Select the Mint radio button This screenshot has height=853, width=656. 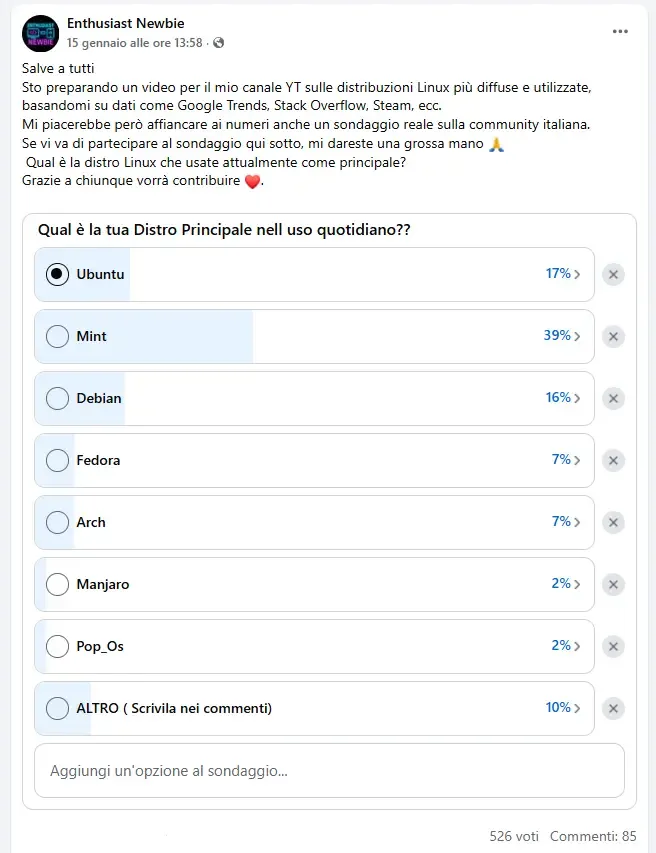[58, 336]
